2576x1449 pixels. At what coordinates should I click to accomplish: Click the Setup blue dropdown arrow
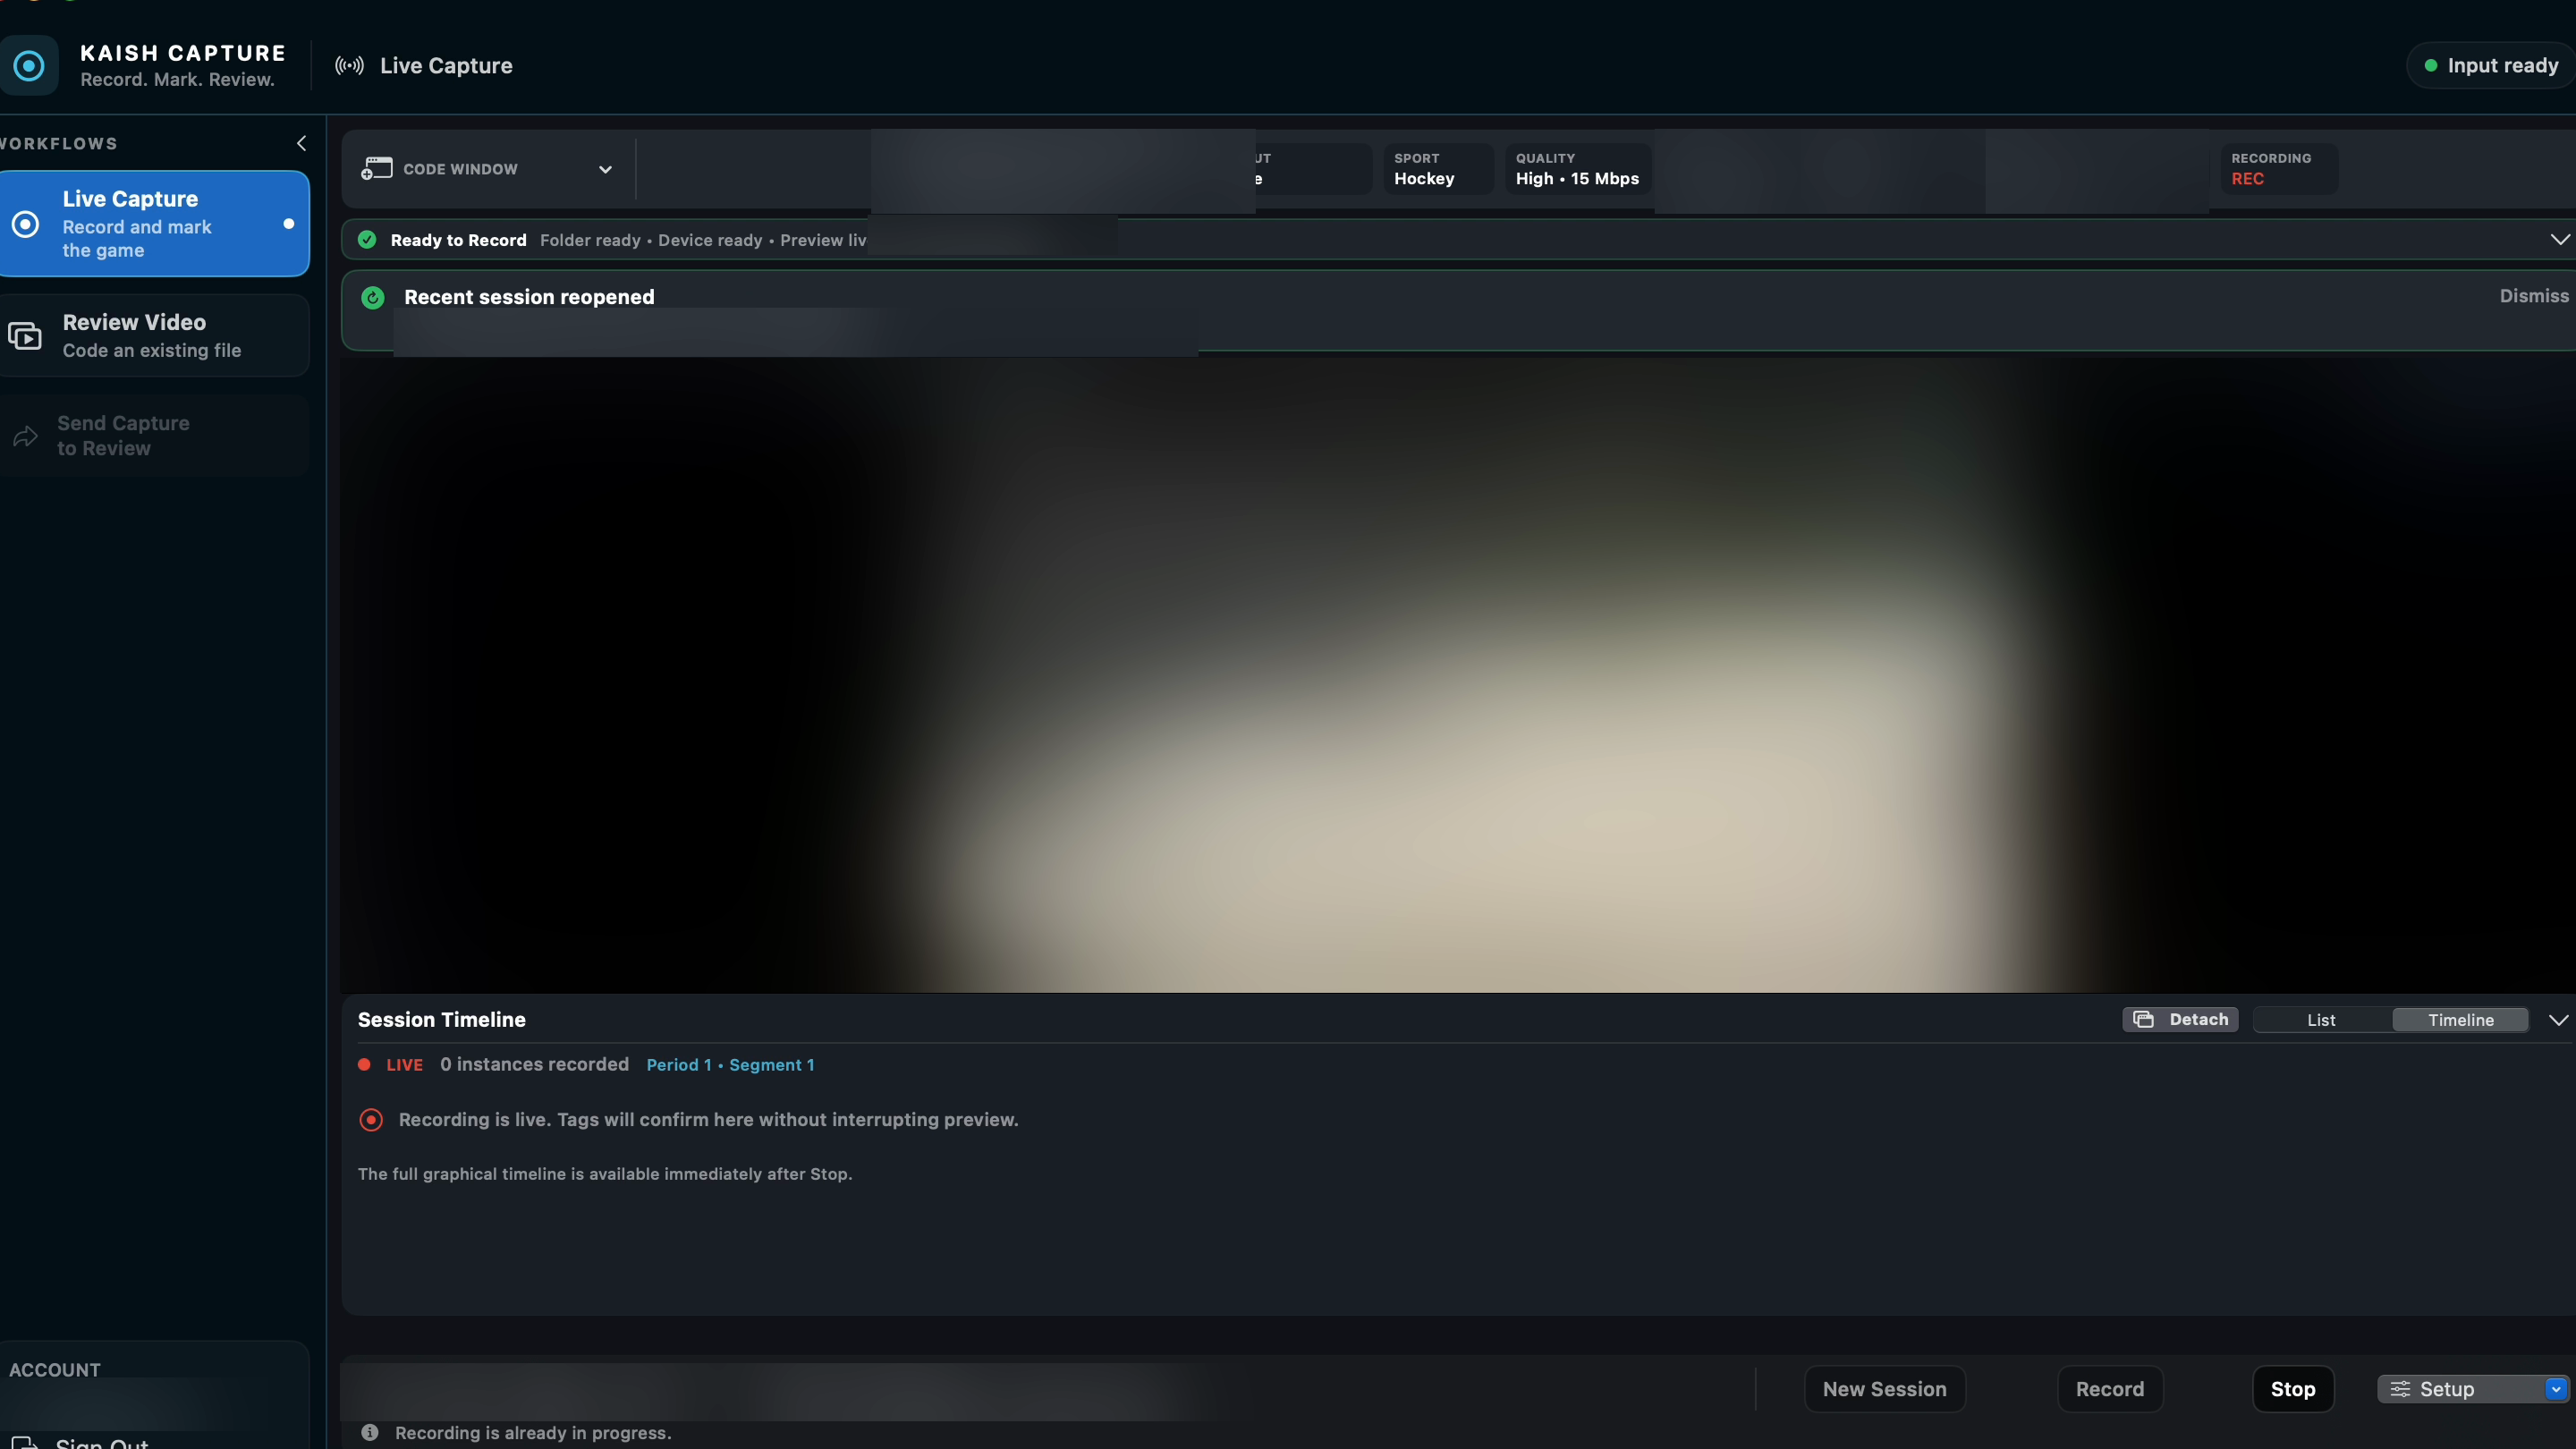[2556, 1389]
